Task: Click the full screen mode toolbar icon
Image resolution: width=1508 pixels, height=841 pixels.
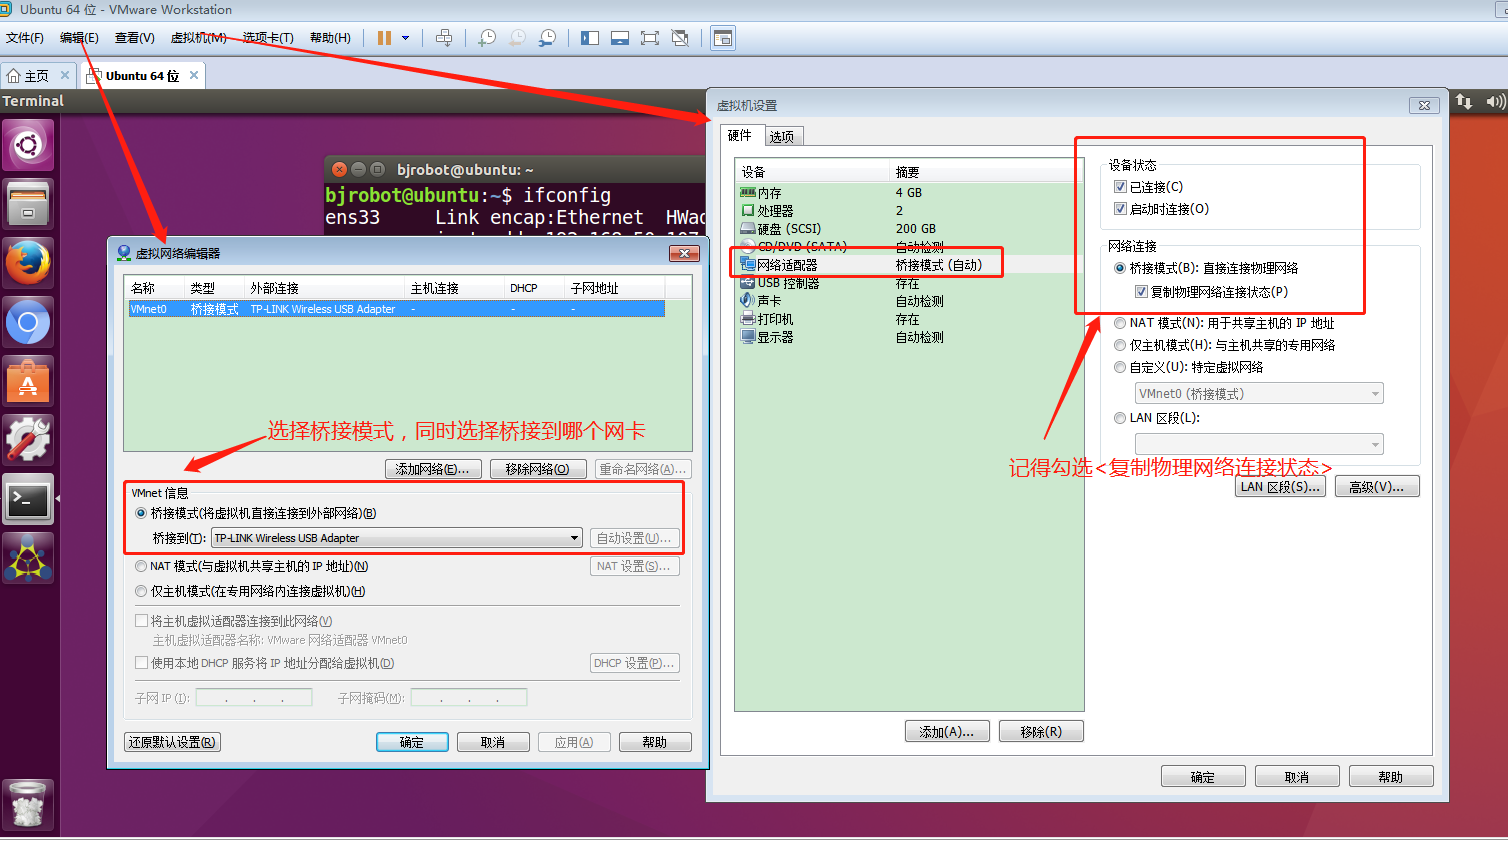Action: click(x=650, y=38)
